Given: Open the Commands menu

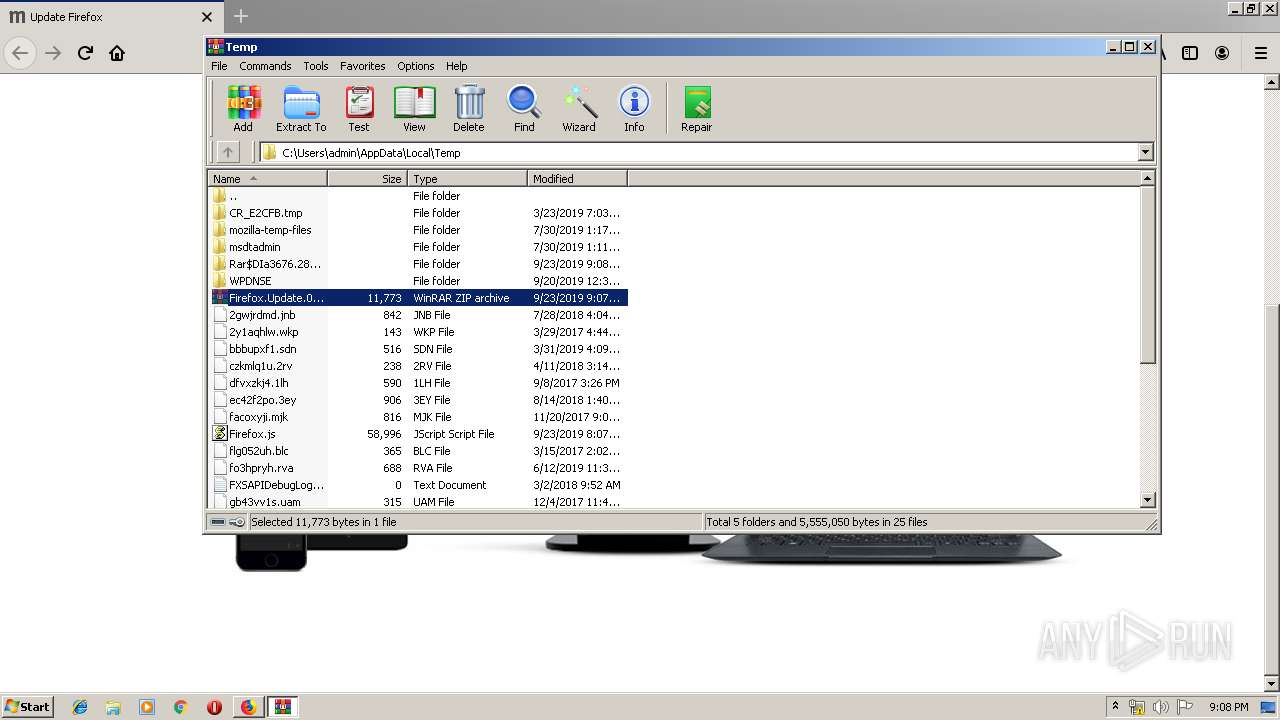Looking at the screenshot, I should 265,66.
